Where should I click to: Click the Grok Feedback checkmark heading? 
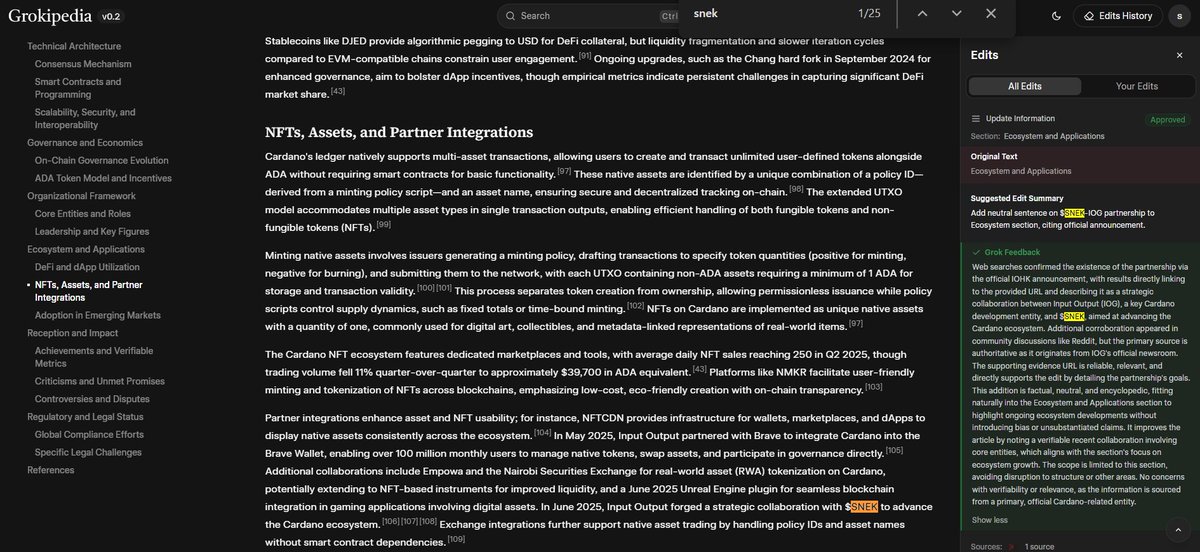point(1005,253)
